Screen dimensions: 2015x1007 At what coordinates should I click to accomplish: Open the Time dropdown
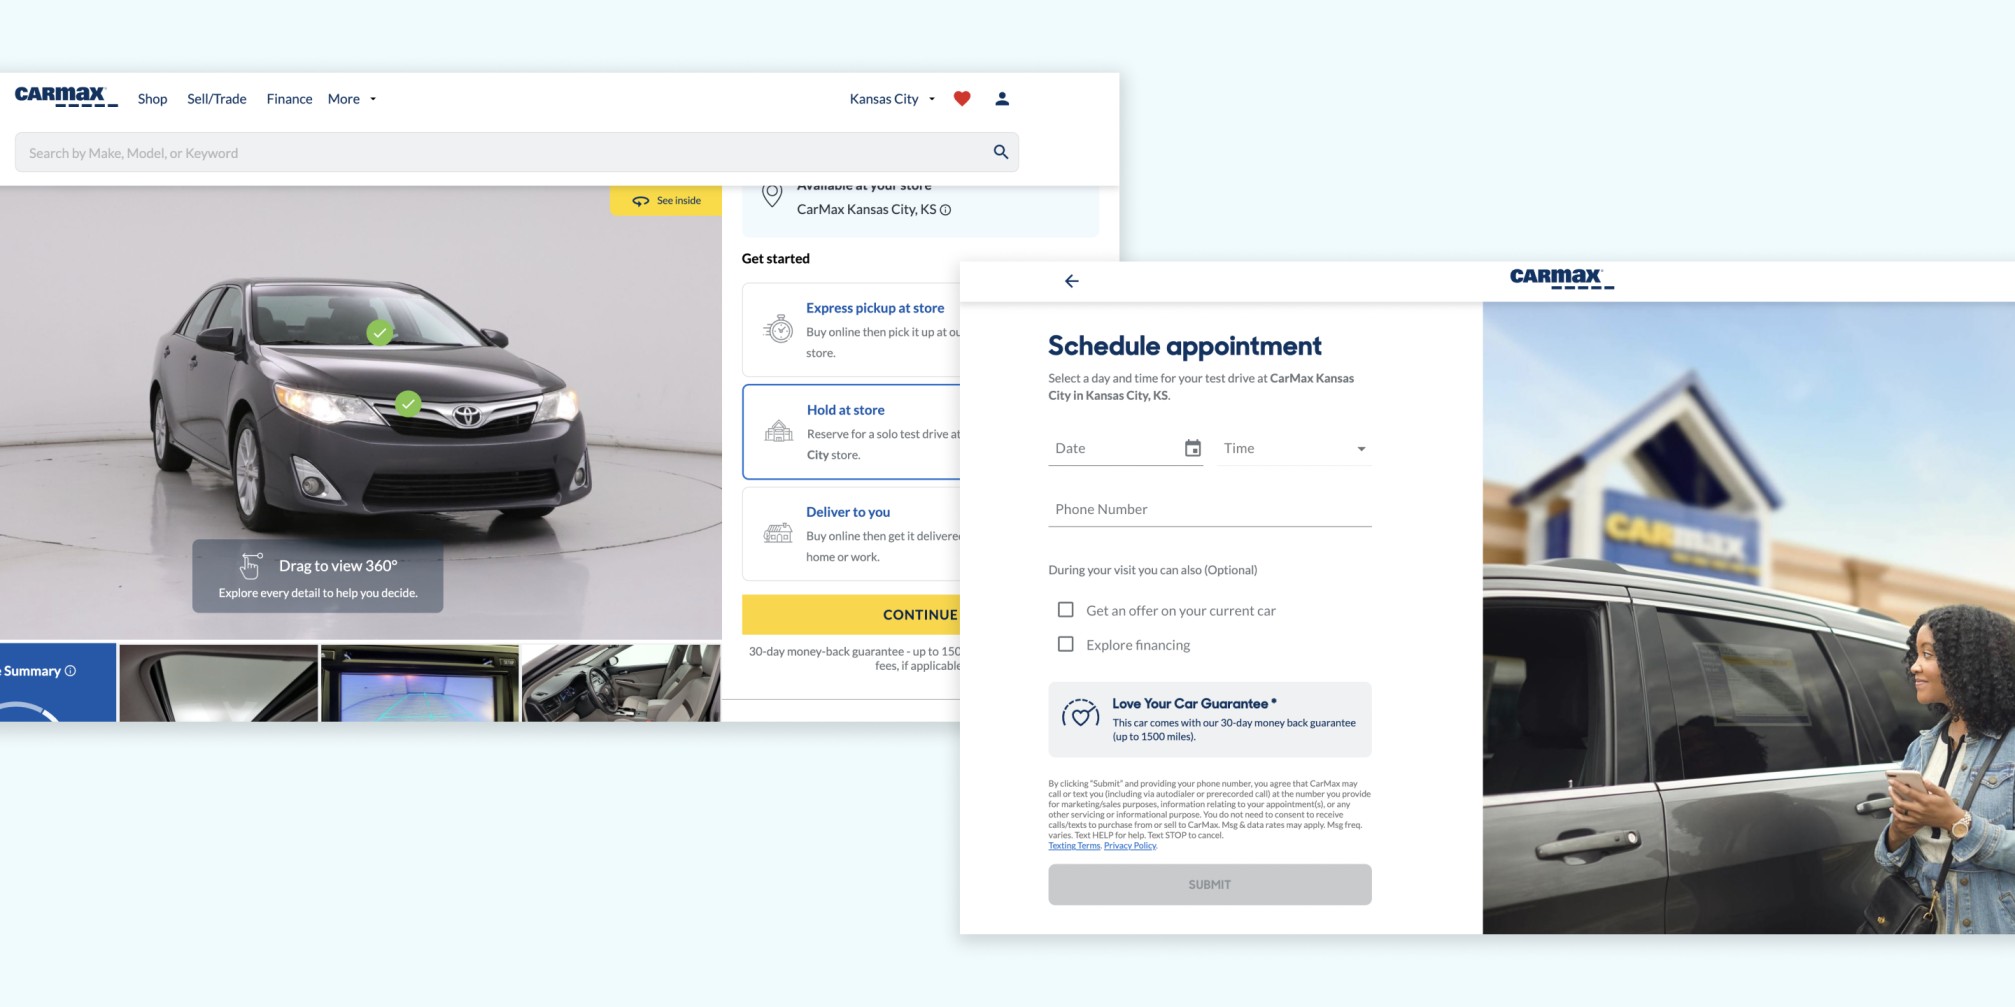(x=1360, y=448)
